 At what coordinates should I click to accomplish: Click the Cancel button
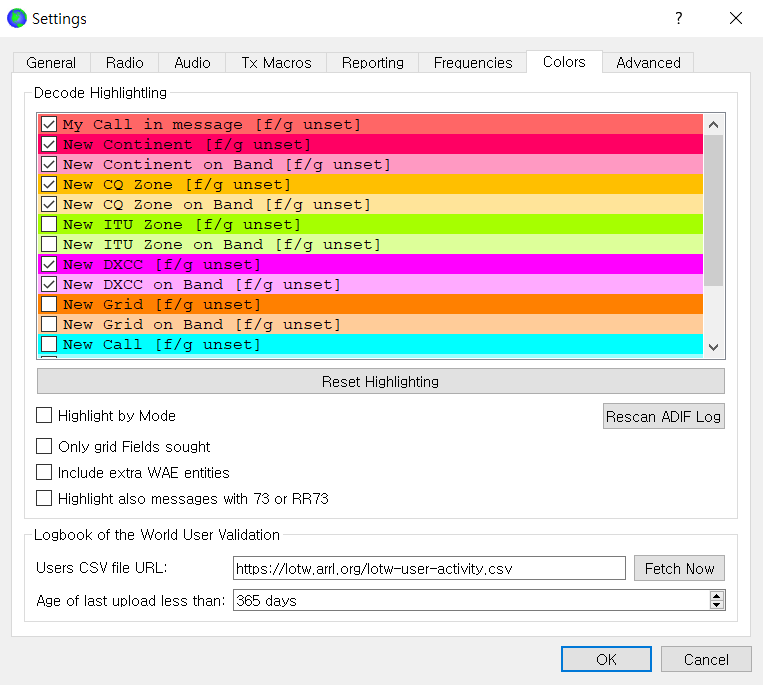click(x=706, y=659)
